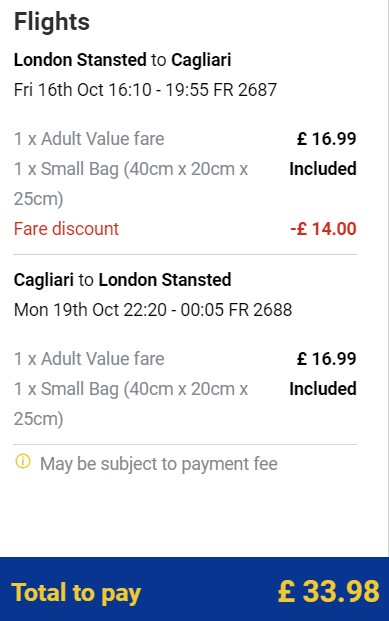This screenshot has height=621, width=389.
Task: Select the outbound Small Bag description
Action: (131, 184)
